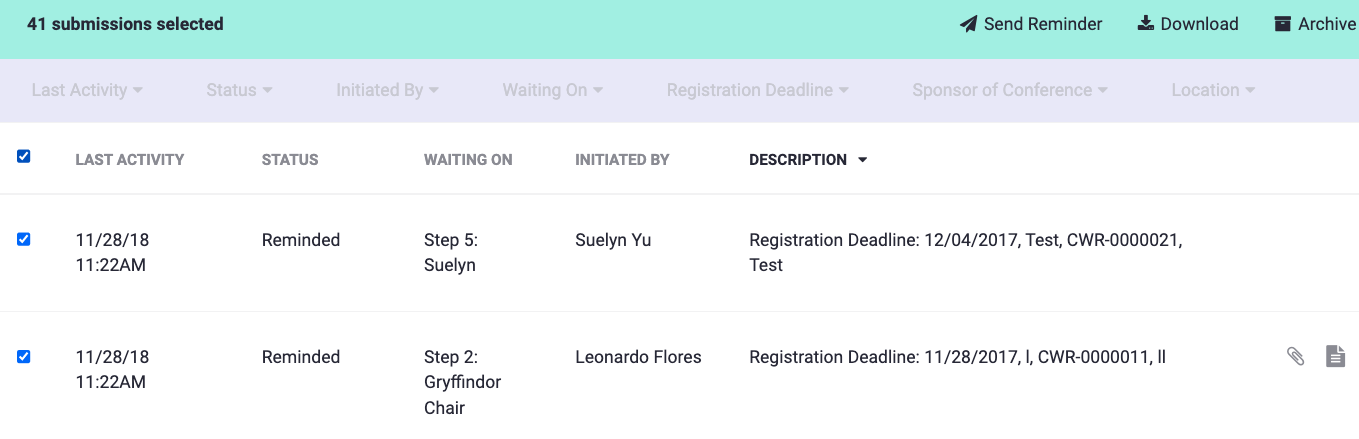Uncheck the Suelyn Yu submission checkbox
Screen dimensions: 1359x439
coord(24,239)
